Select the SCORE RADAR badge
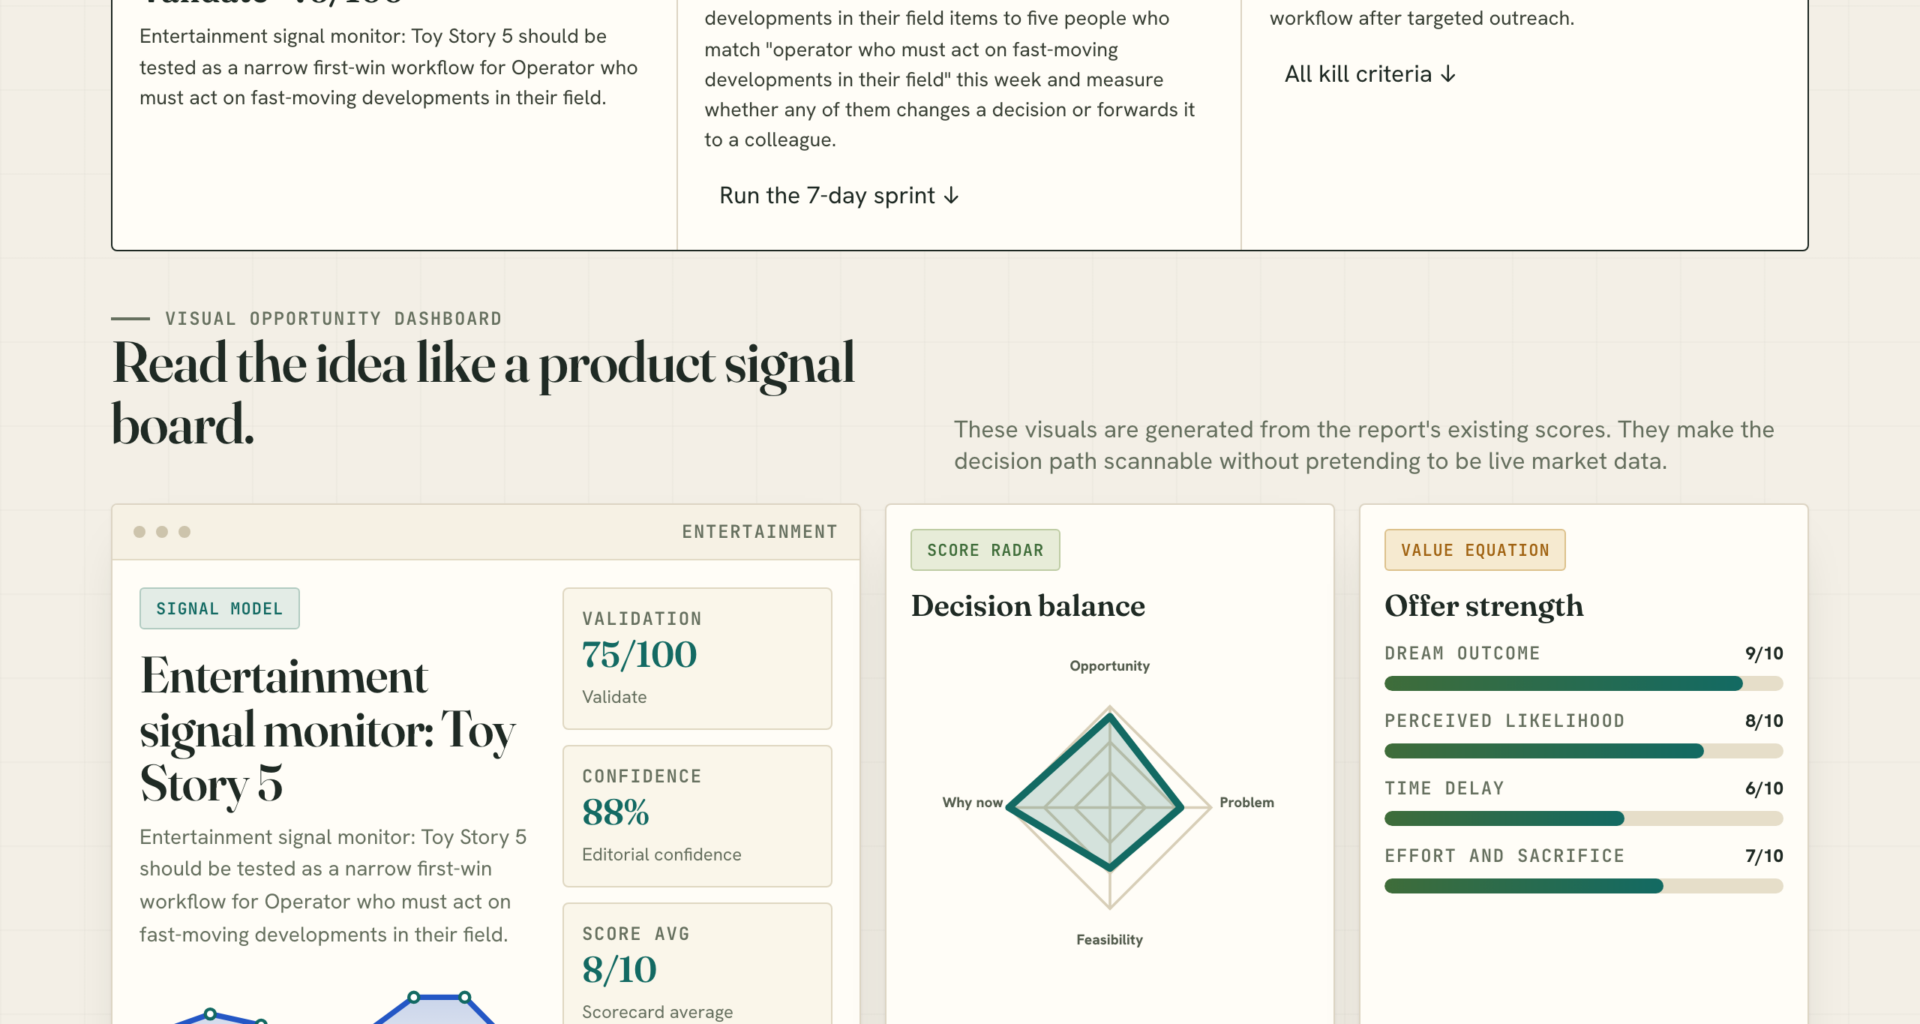This screenshot has height=1024, width=1920. pyautogui.click(x=985, y=550)
